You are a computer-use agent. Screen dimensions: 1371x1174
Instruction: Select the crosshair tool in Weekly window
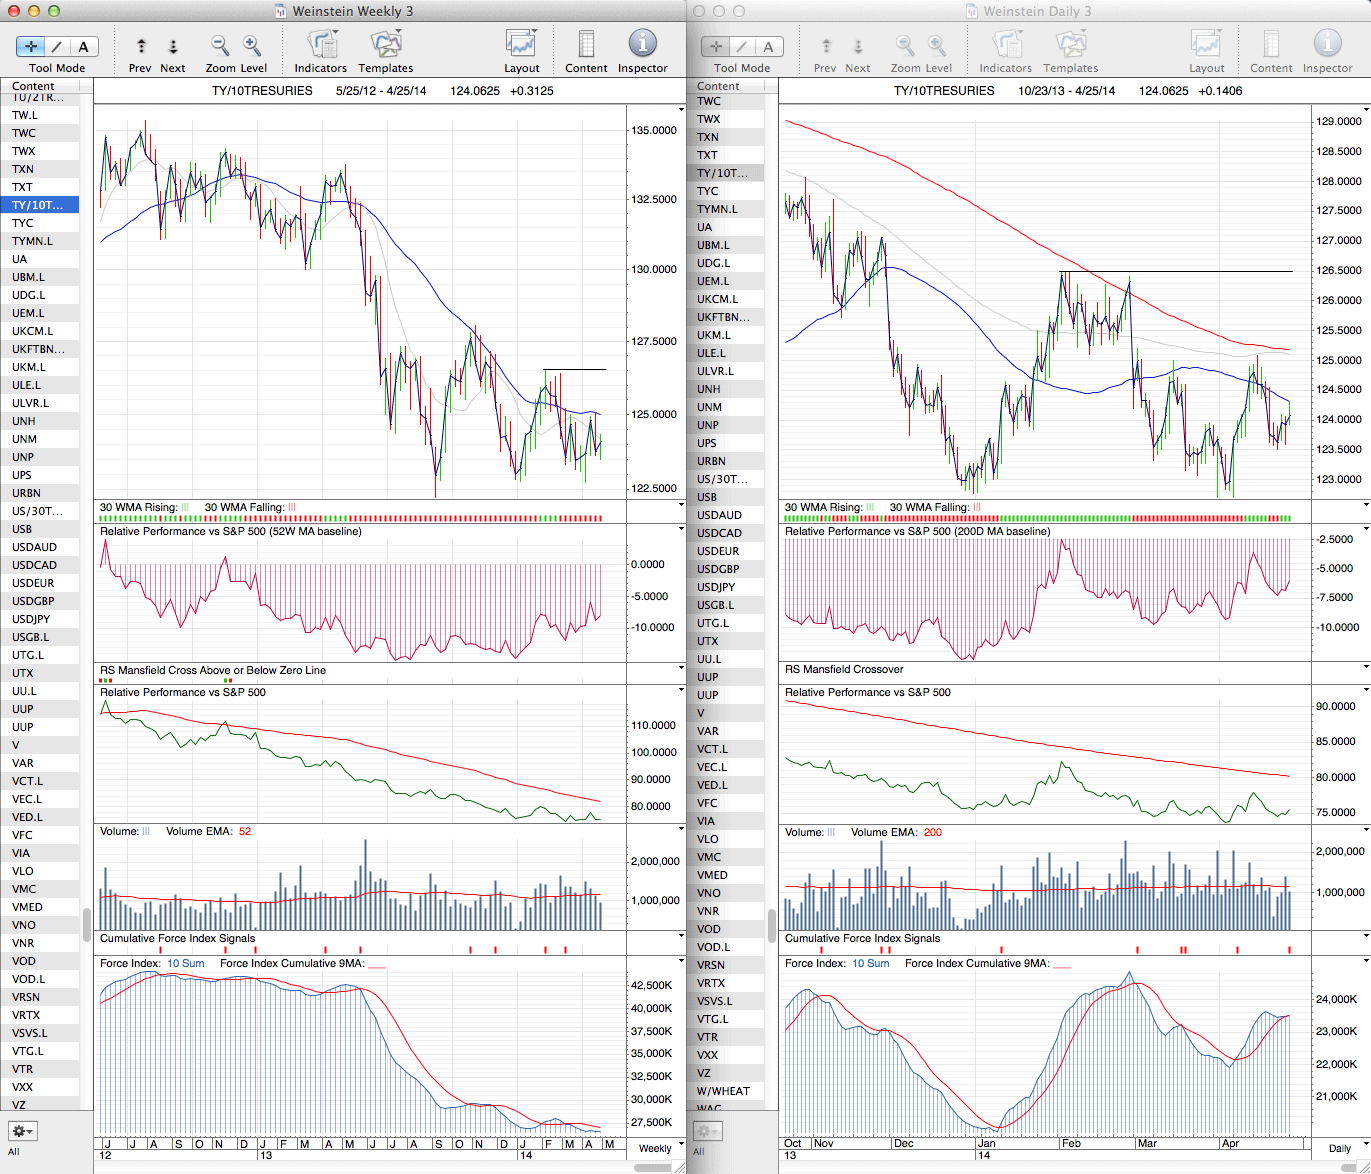pos(31,47)
